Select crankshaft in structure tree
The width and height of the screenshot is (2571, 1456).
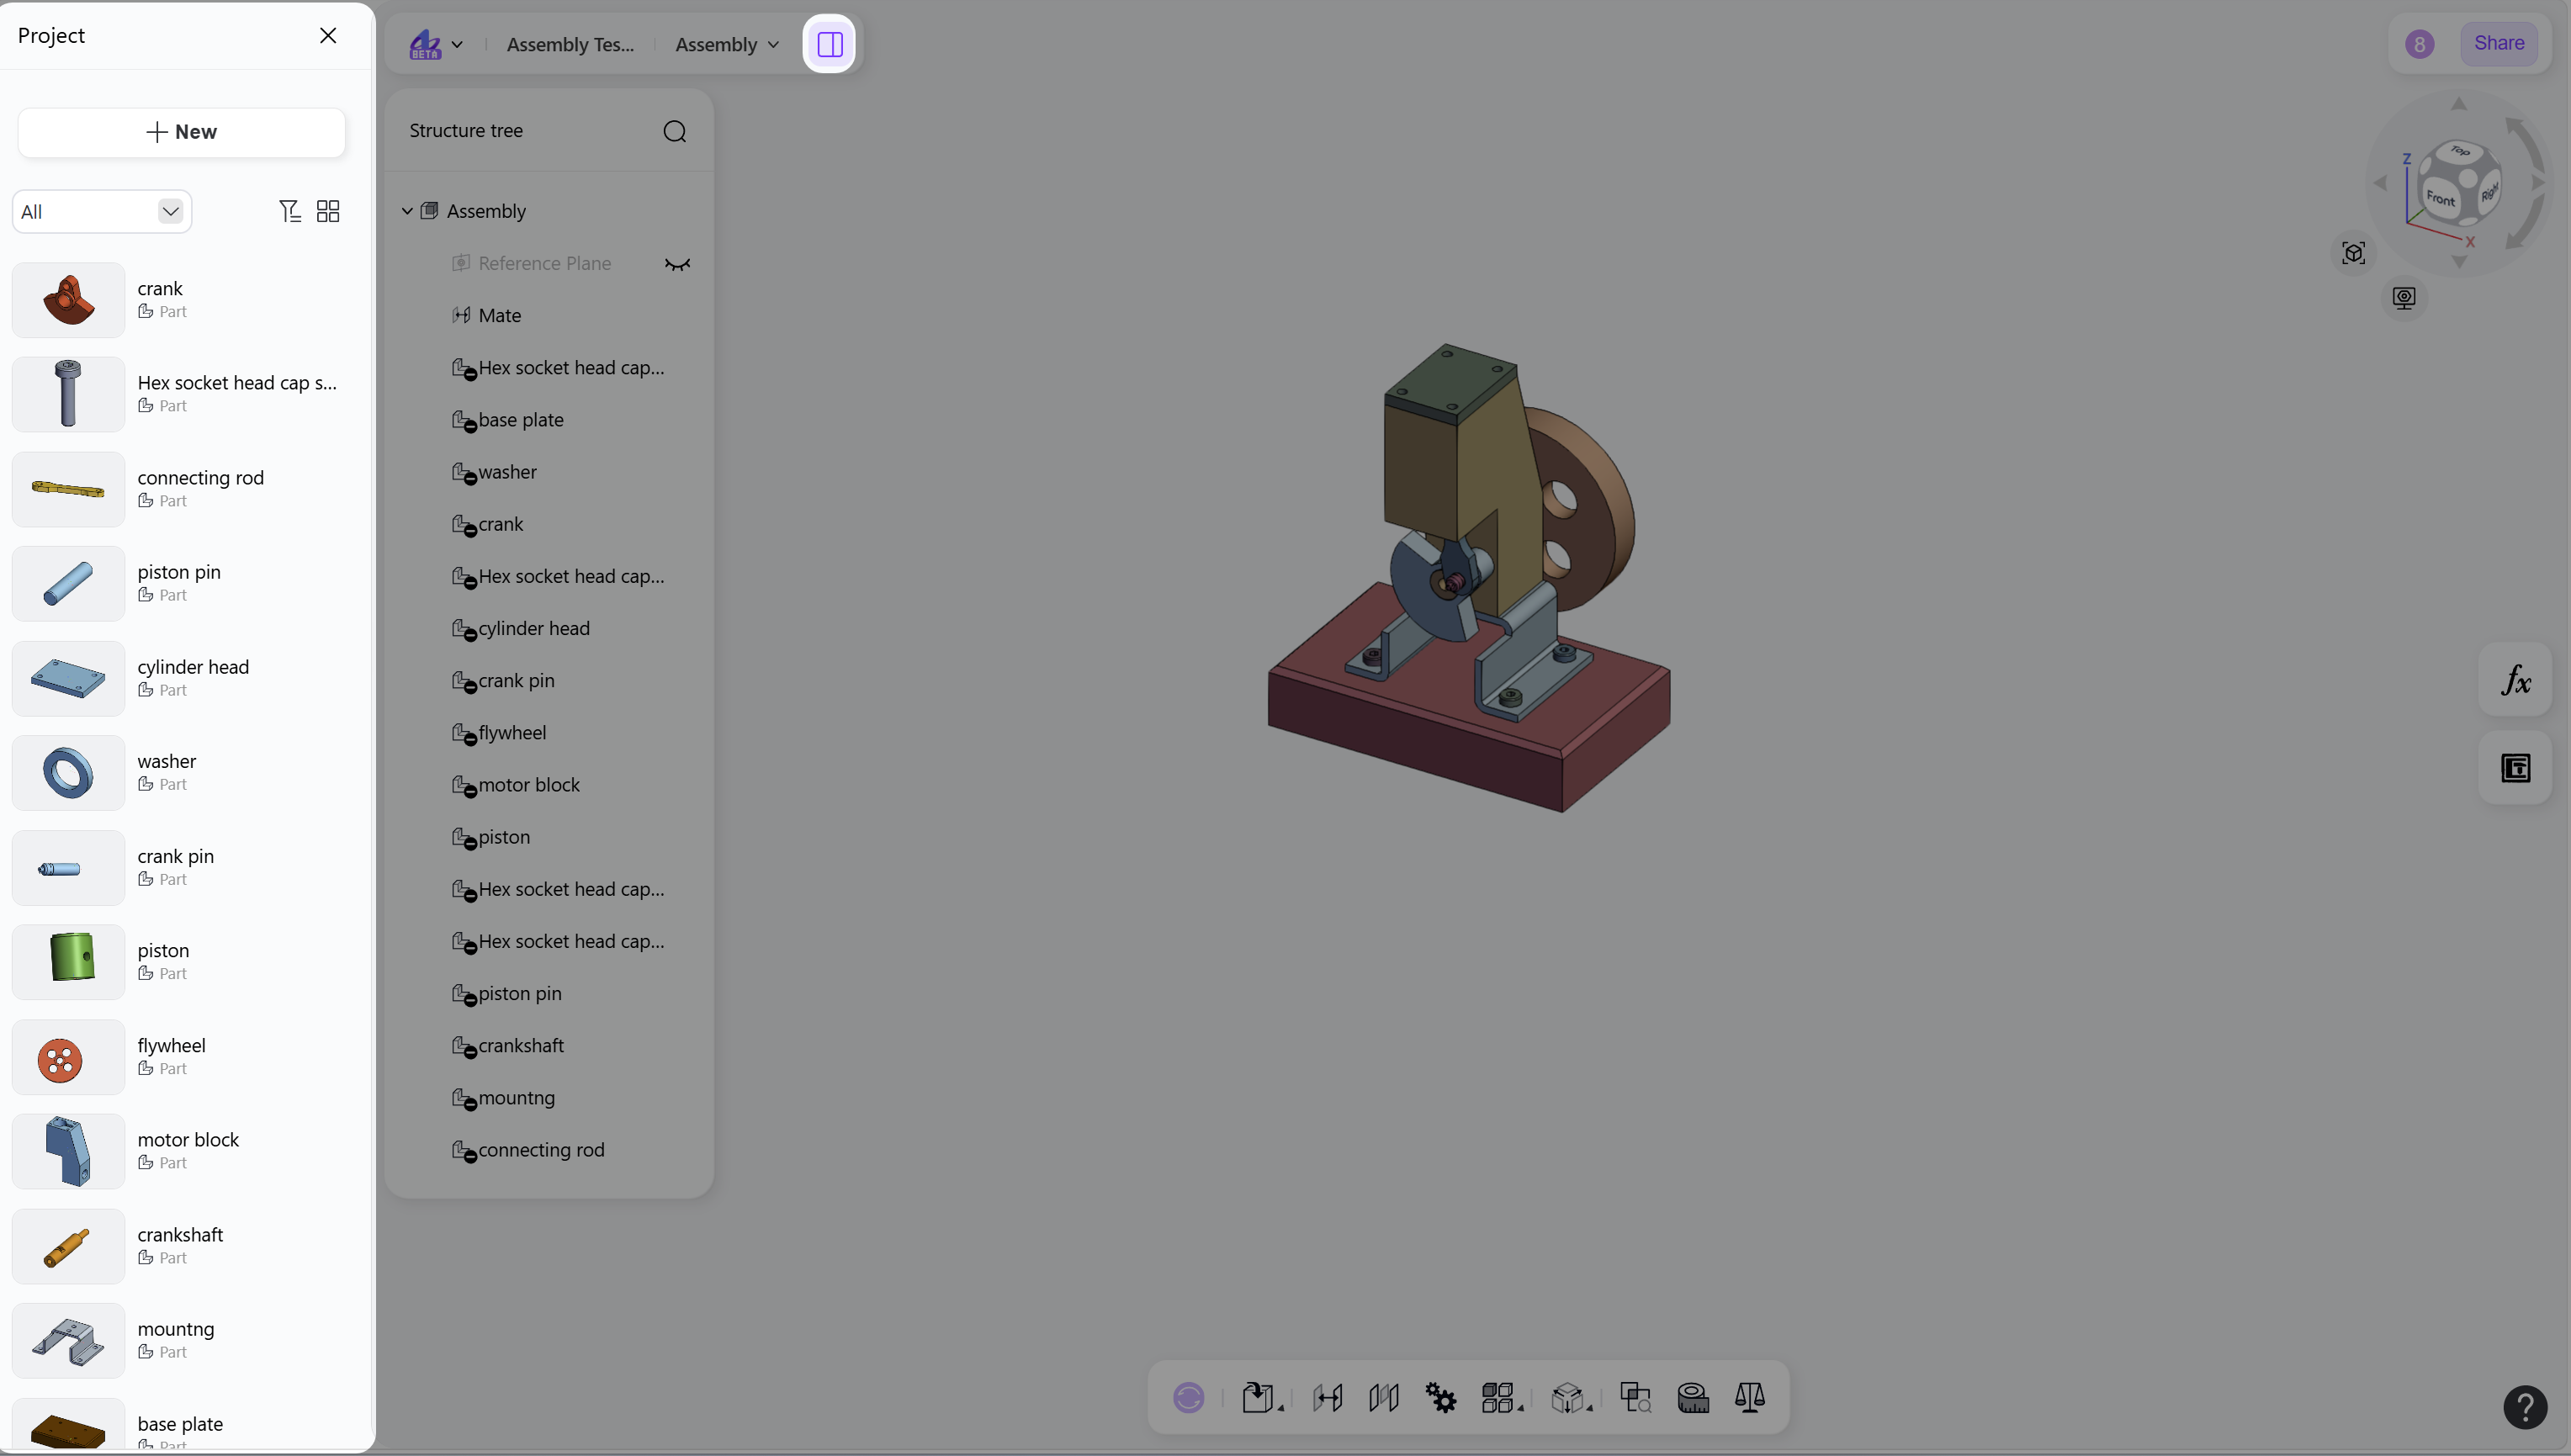click(x=521, y=1045)
